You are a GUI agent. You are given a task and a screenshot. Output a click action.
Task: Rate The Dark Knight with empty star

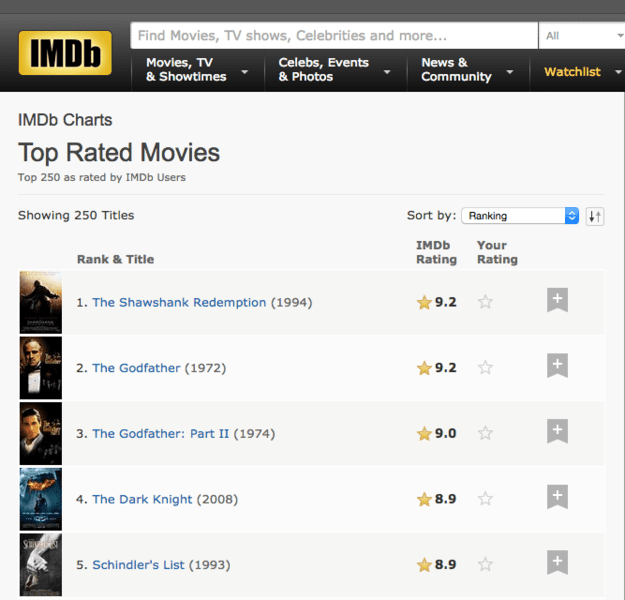(486, 499)
